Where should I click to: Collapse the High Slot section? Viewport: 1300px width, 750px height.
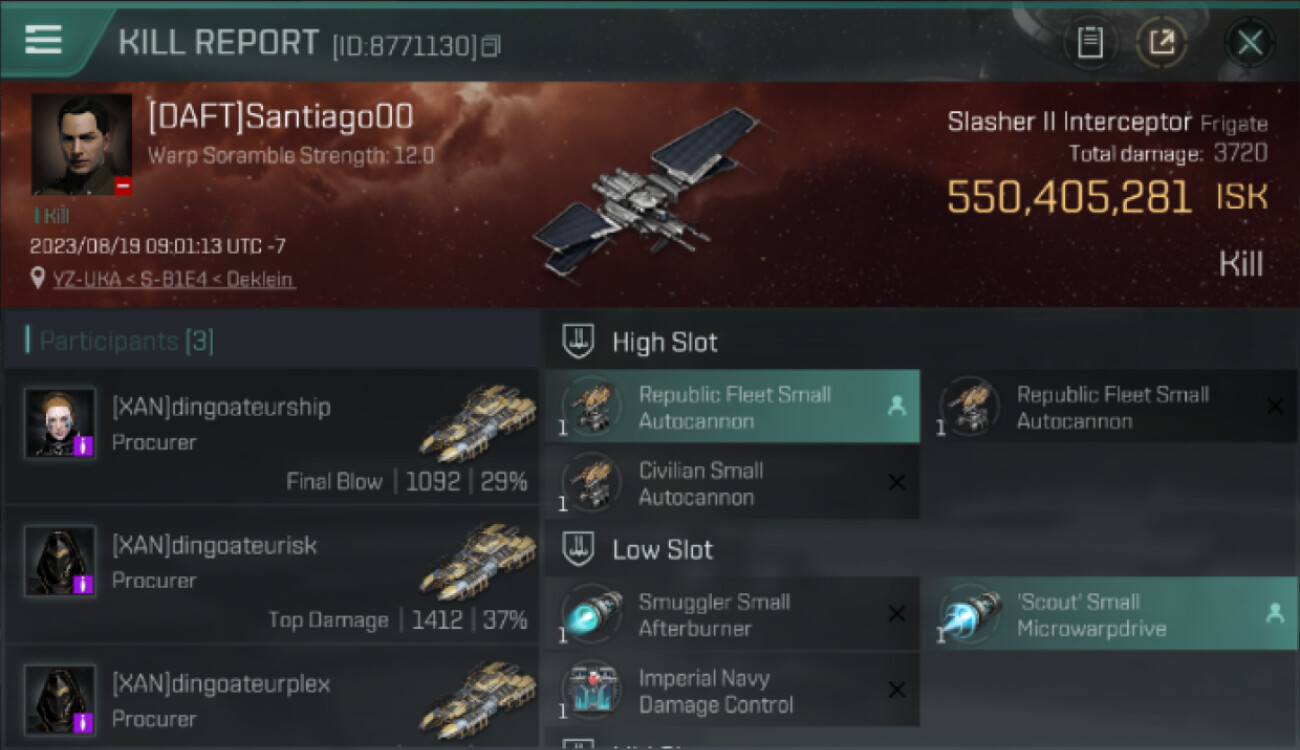[578, 342]
